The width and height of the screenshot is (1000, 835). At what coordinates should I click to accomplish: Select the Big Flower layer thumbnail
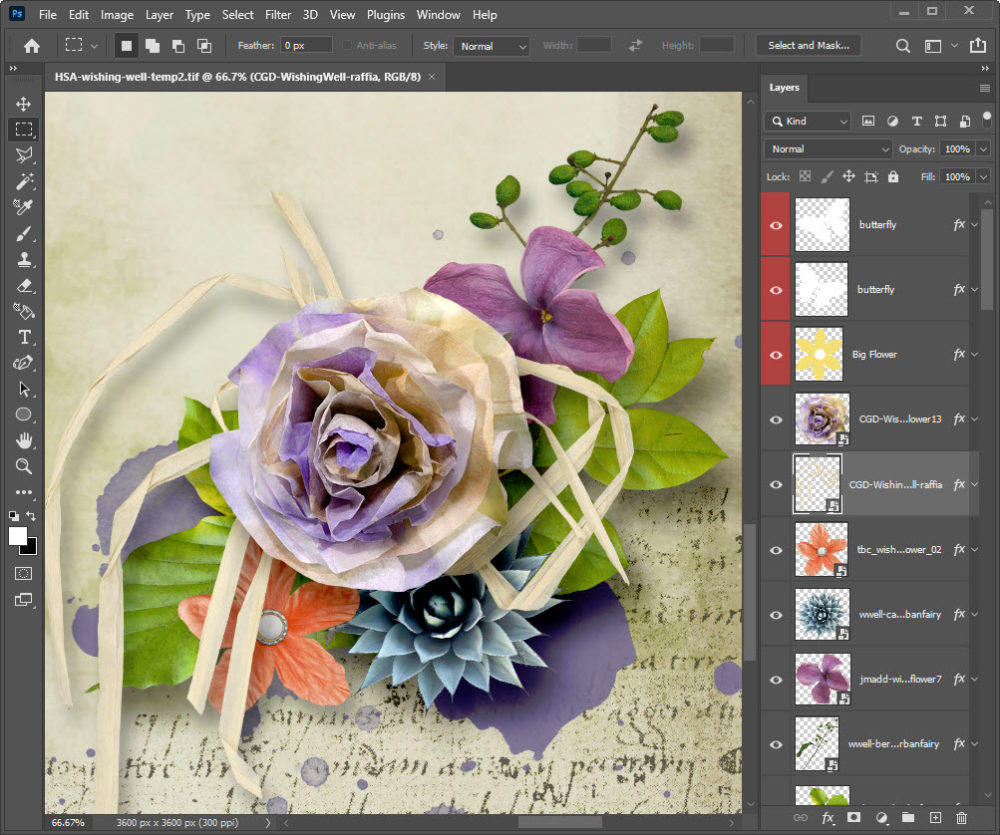pyautogui.click(x=819, y=355)
